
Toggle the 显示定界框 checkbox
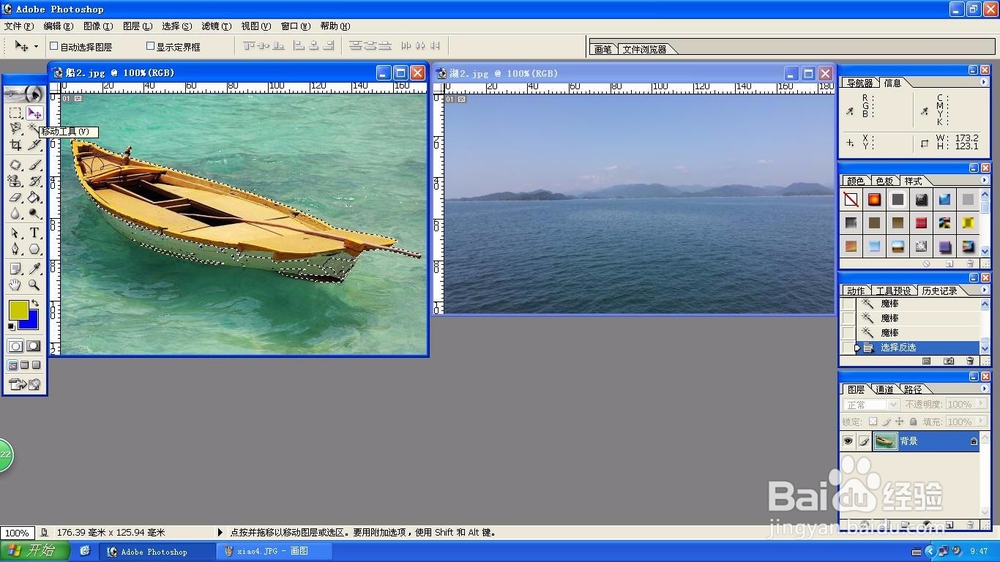[x=151, y=46]
